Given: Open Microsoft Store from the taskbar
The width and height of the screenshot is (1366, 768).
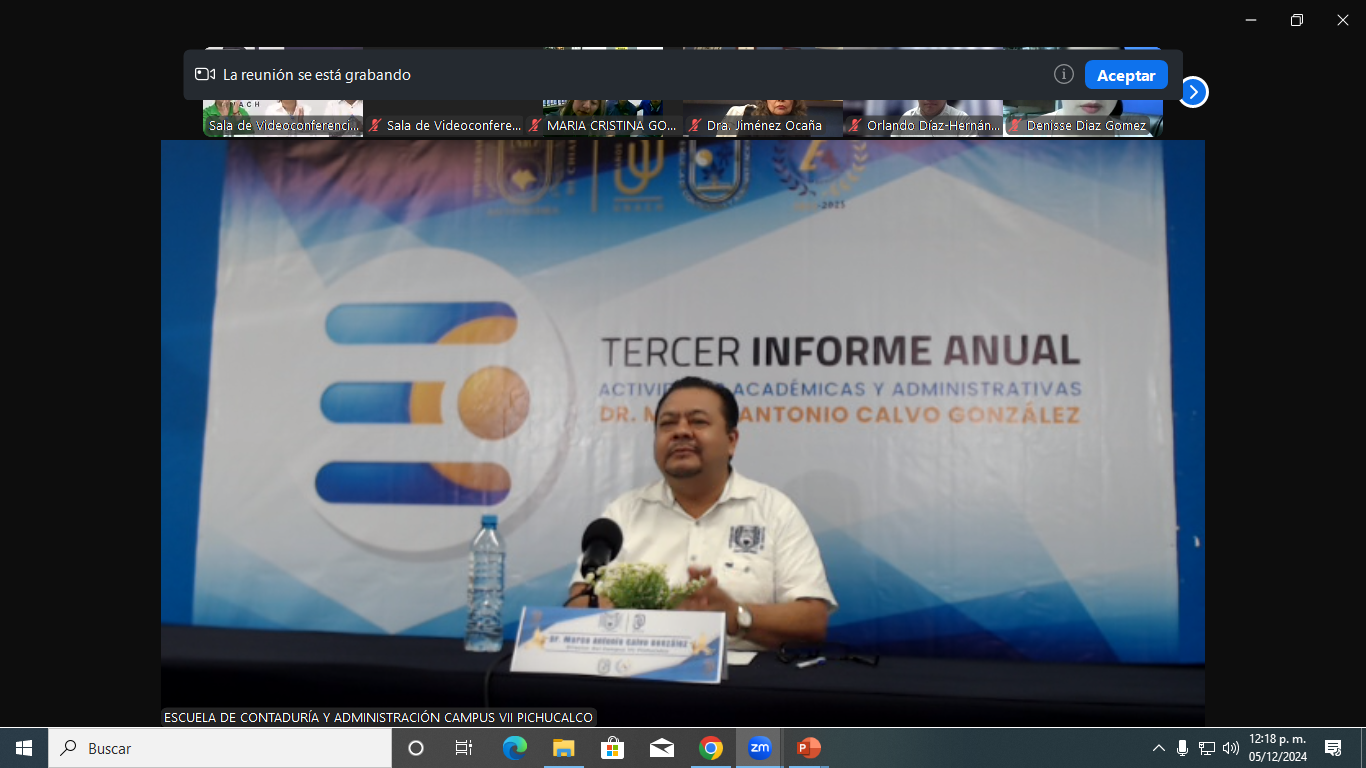Looking at the screenshot, I should (612, 748).
